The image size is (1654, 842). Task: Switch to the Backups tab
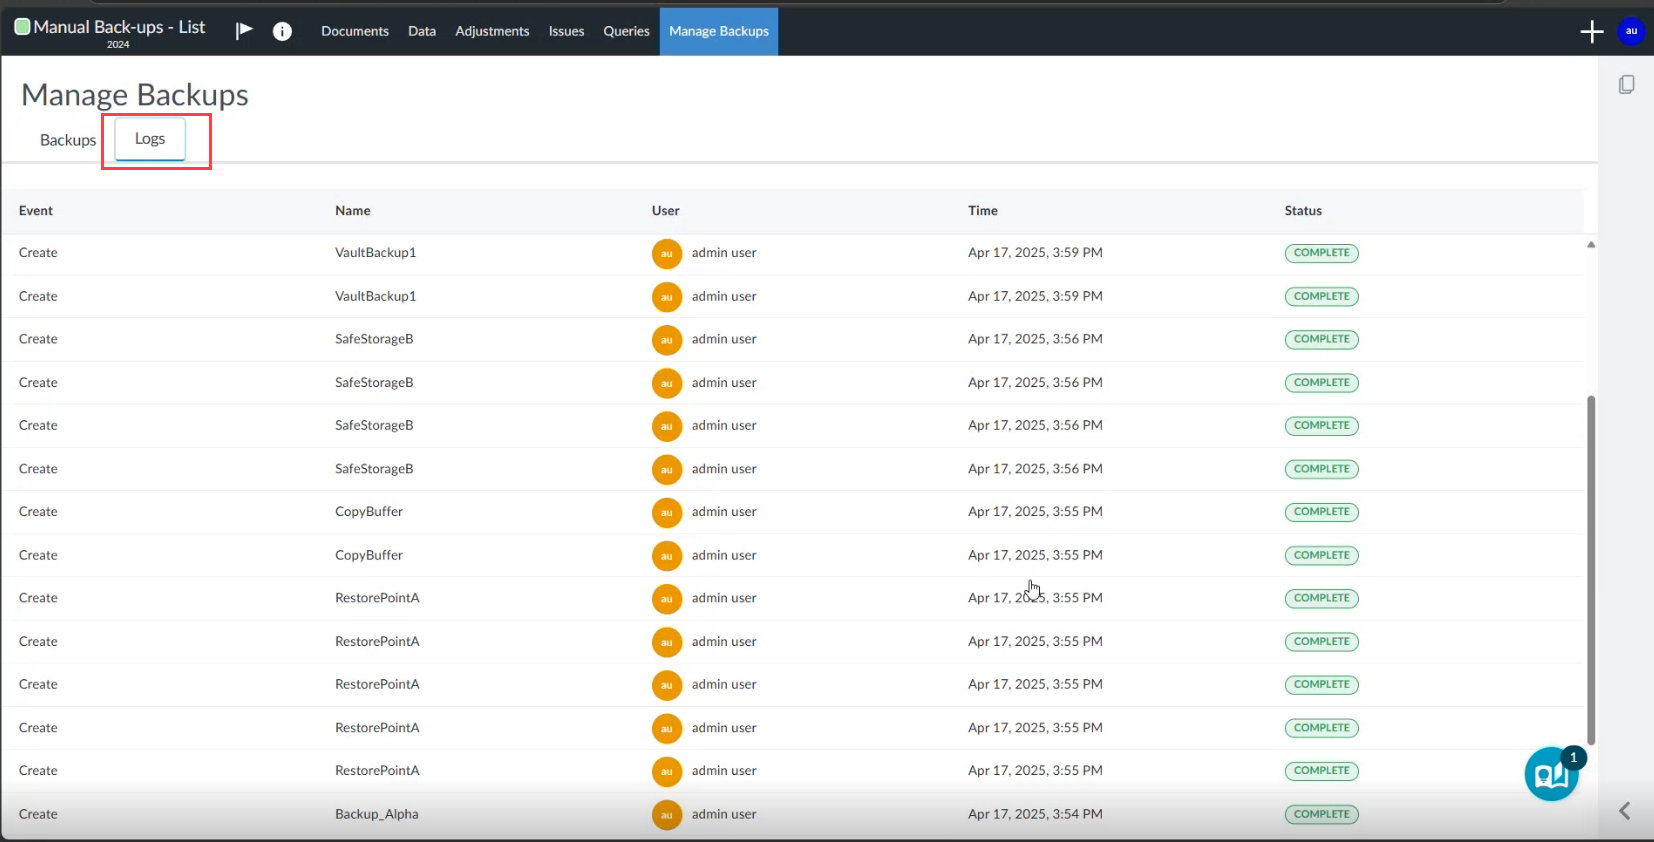coord(68,140)
